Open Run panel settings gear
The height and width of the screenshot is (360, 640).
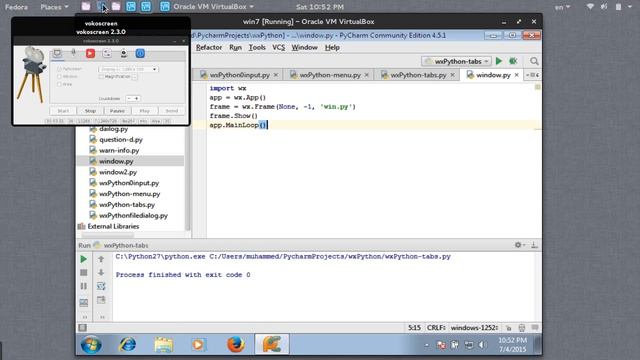(519, 245)
